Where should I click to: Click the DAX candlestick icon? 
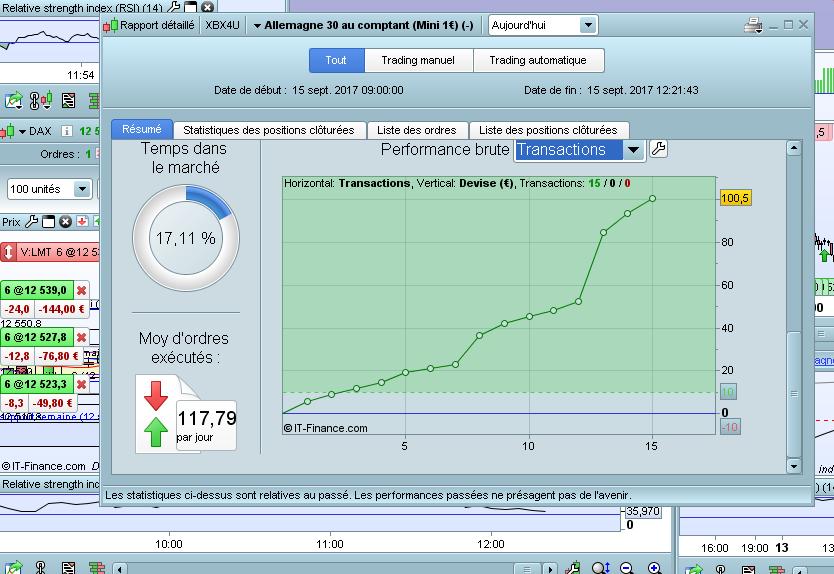7,131
